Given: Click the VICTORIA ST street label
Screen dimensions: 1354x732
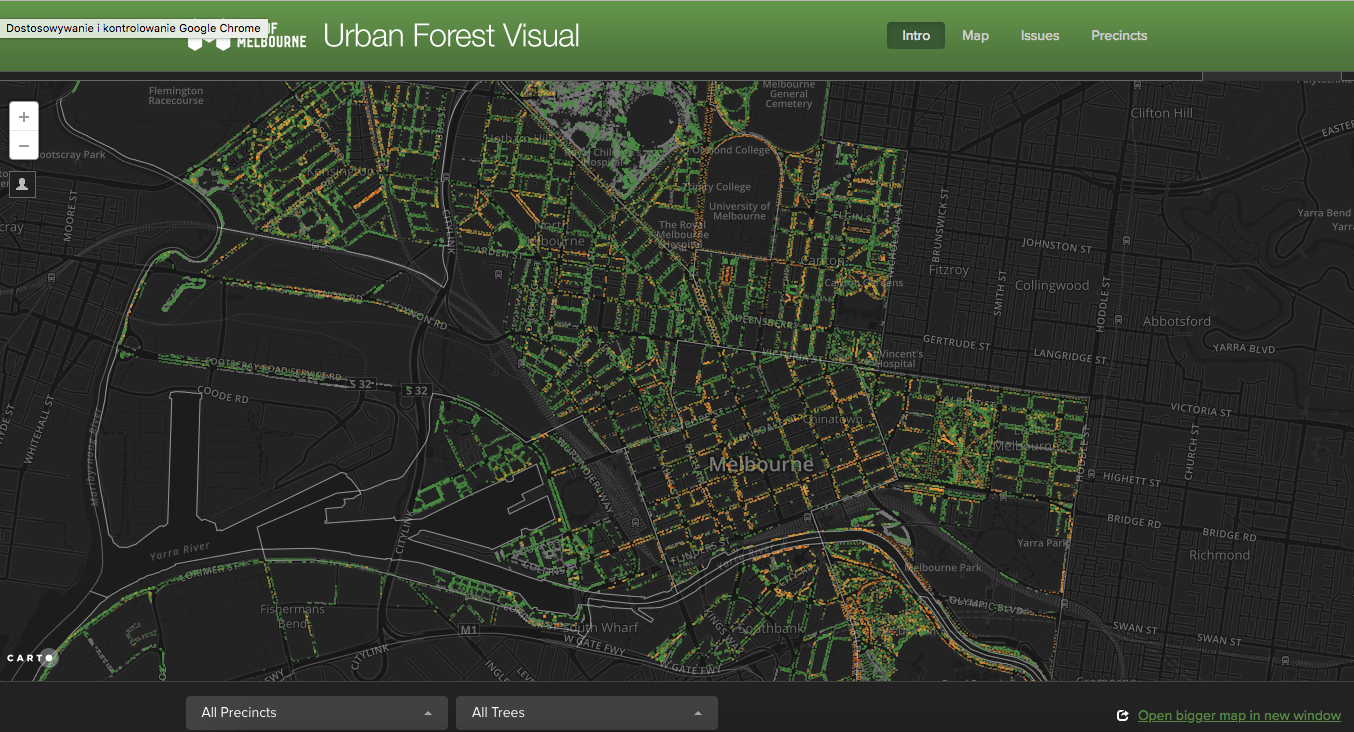Looking at the screenshot, I should tap(1200, 410).
